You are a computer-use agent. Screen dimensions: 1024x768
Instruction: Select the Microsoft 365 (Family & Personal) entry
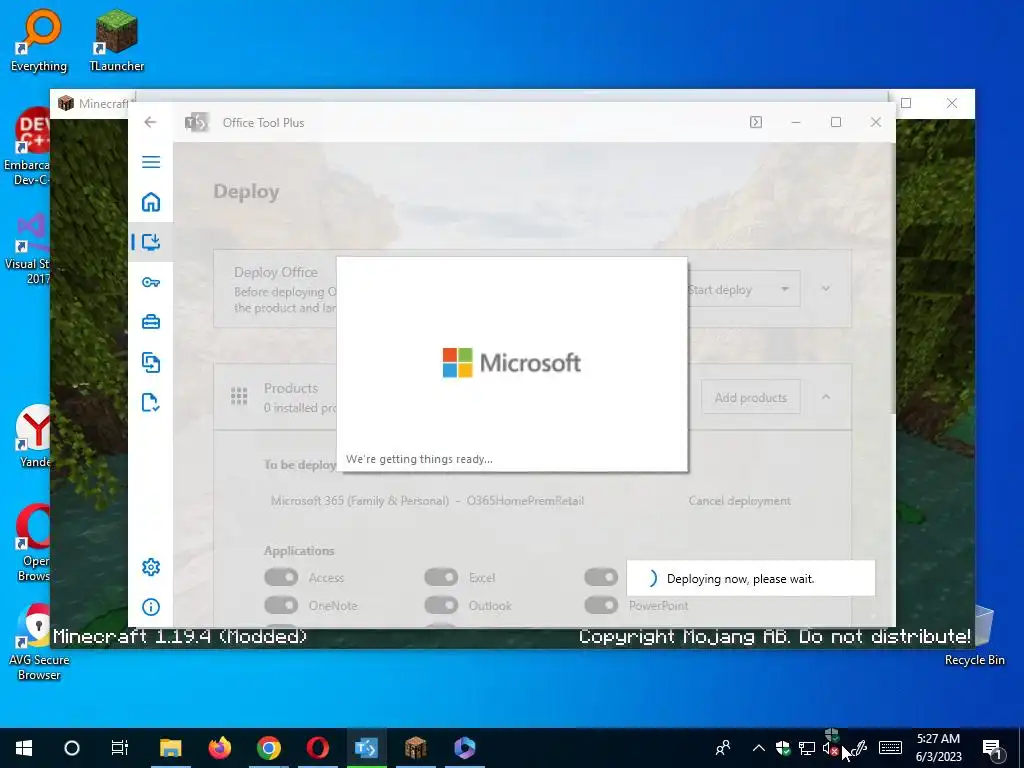pyautogui.click(x=427, y=501)
